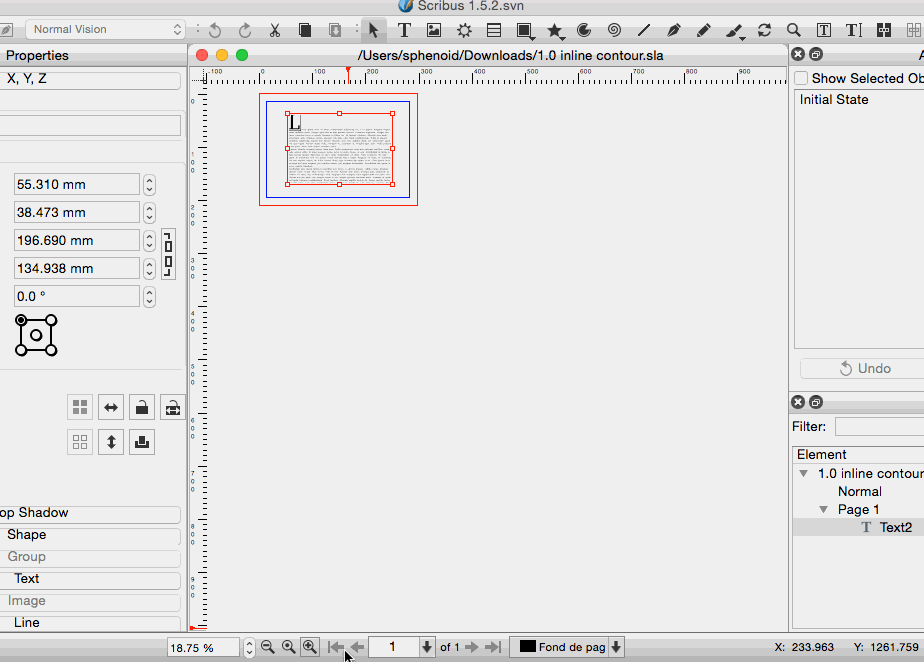Activate the Rotate item tool
The width and height of the screenshot is (924, 662).
764,30
